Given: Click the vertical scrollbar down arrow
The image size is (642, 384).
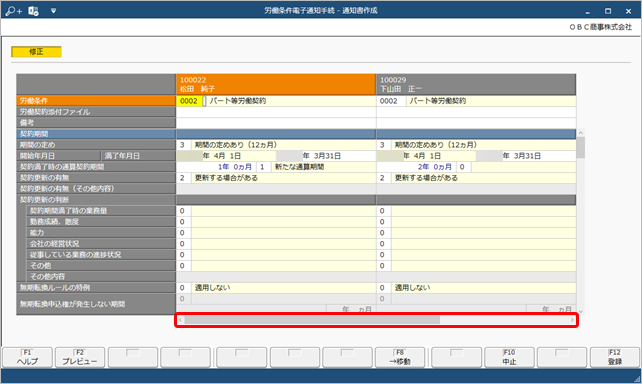Looking at the screenshot, I should [x=581, y=312].
